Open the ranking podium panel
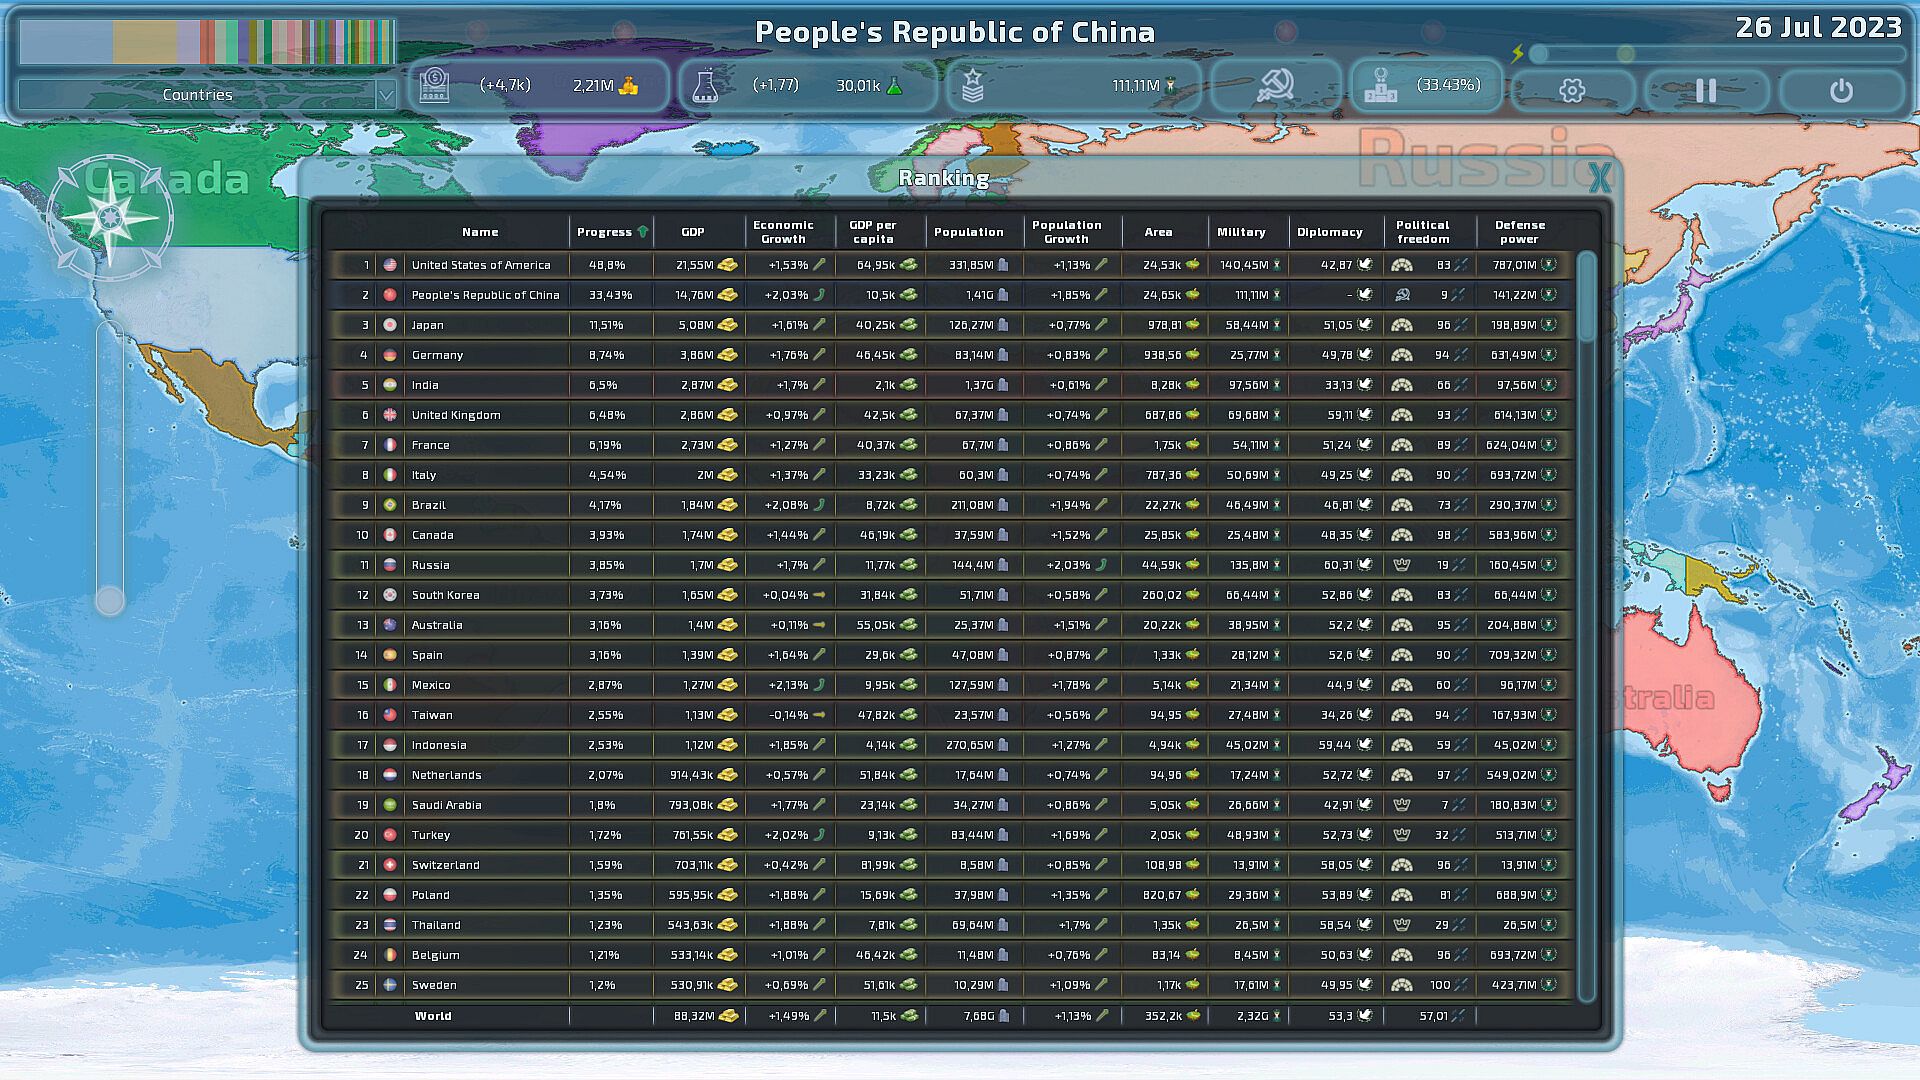Viewport: 1920px width, 1080px height. coord(1381,86)
